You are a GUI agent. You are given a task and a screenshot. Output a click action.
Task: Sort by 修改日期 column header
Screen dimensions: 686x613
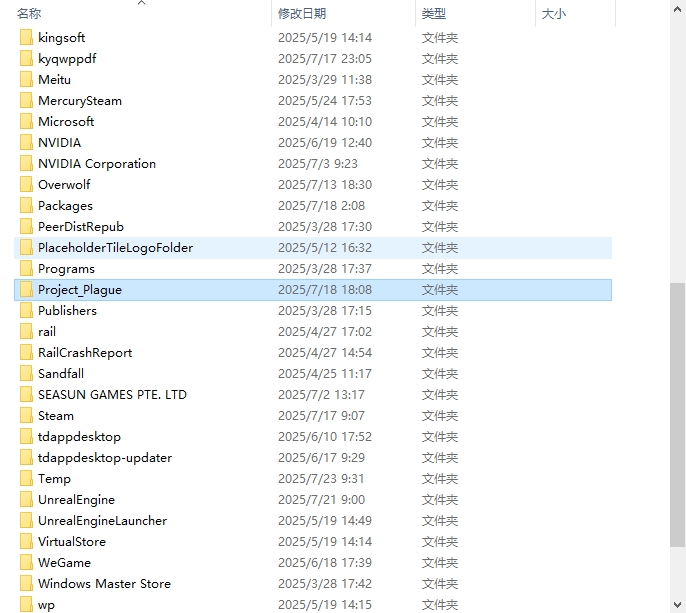pos(302,14)
